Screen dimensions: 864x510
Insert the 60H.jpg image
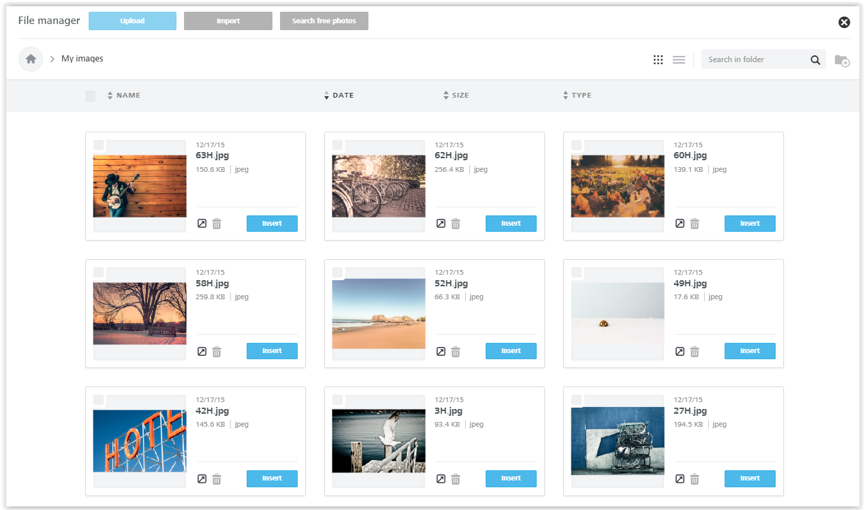pos(750,224)
